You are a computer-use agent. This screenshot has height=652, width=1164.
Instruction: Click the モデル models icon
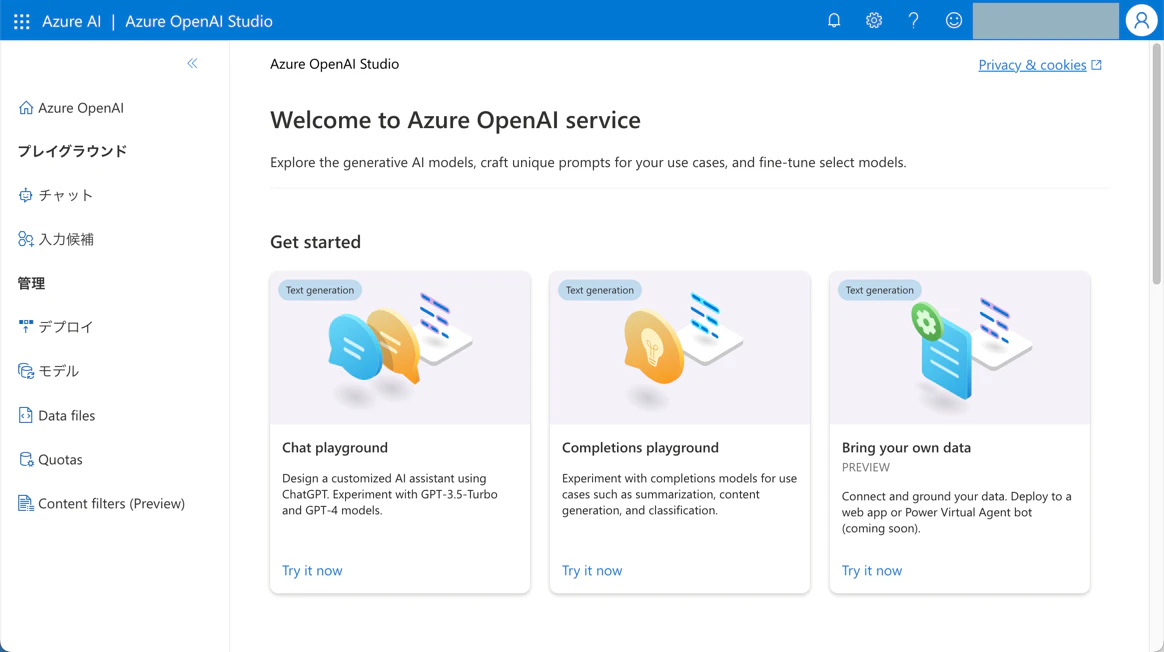[26, 371]
